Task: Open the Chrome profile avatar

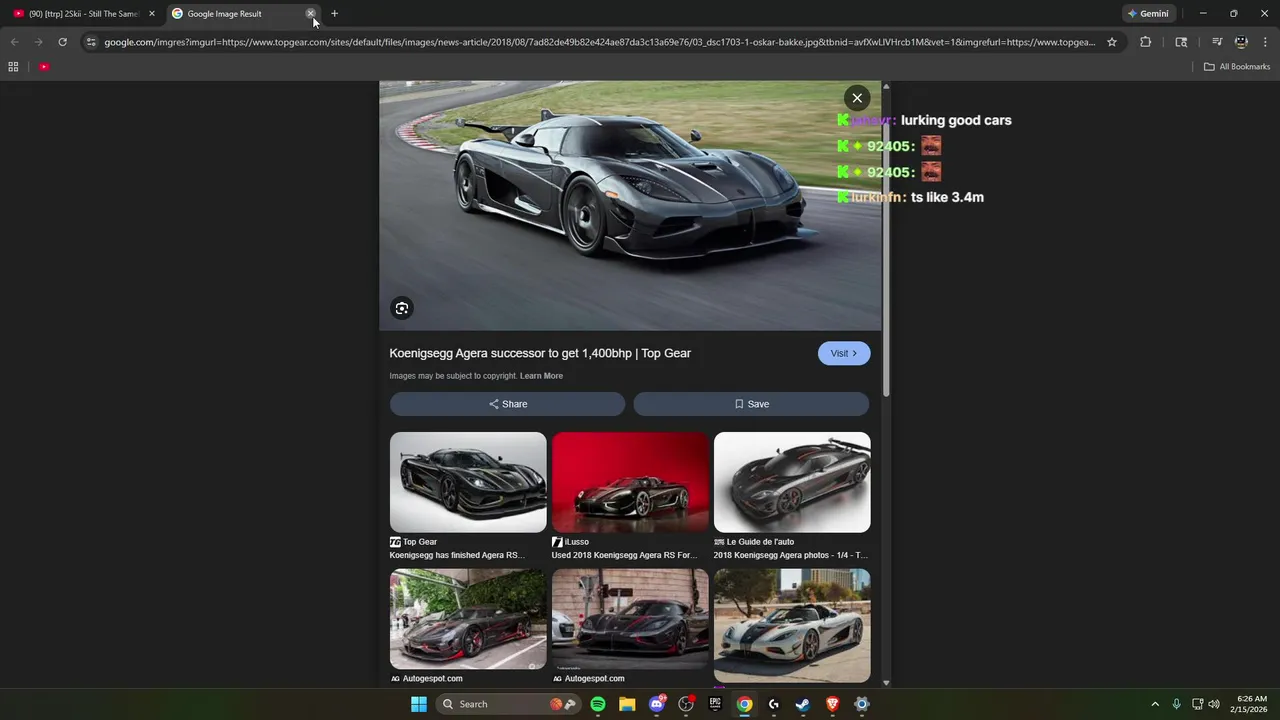Action: click(x=1241, y=42)
